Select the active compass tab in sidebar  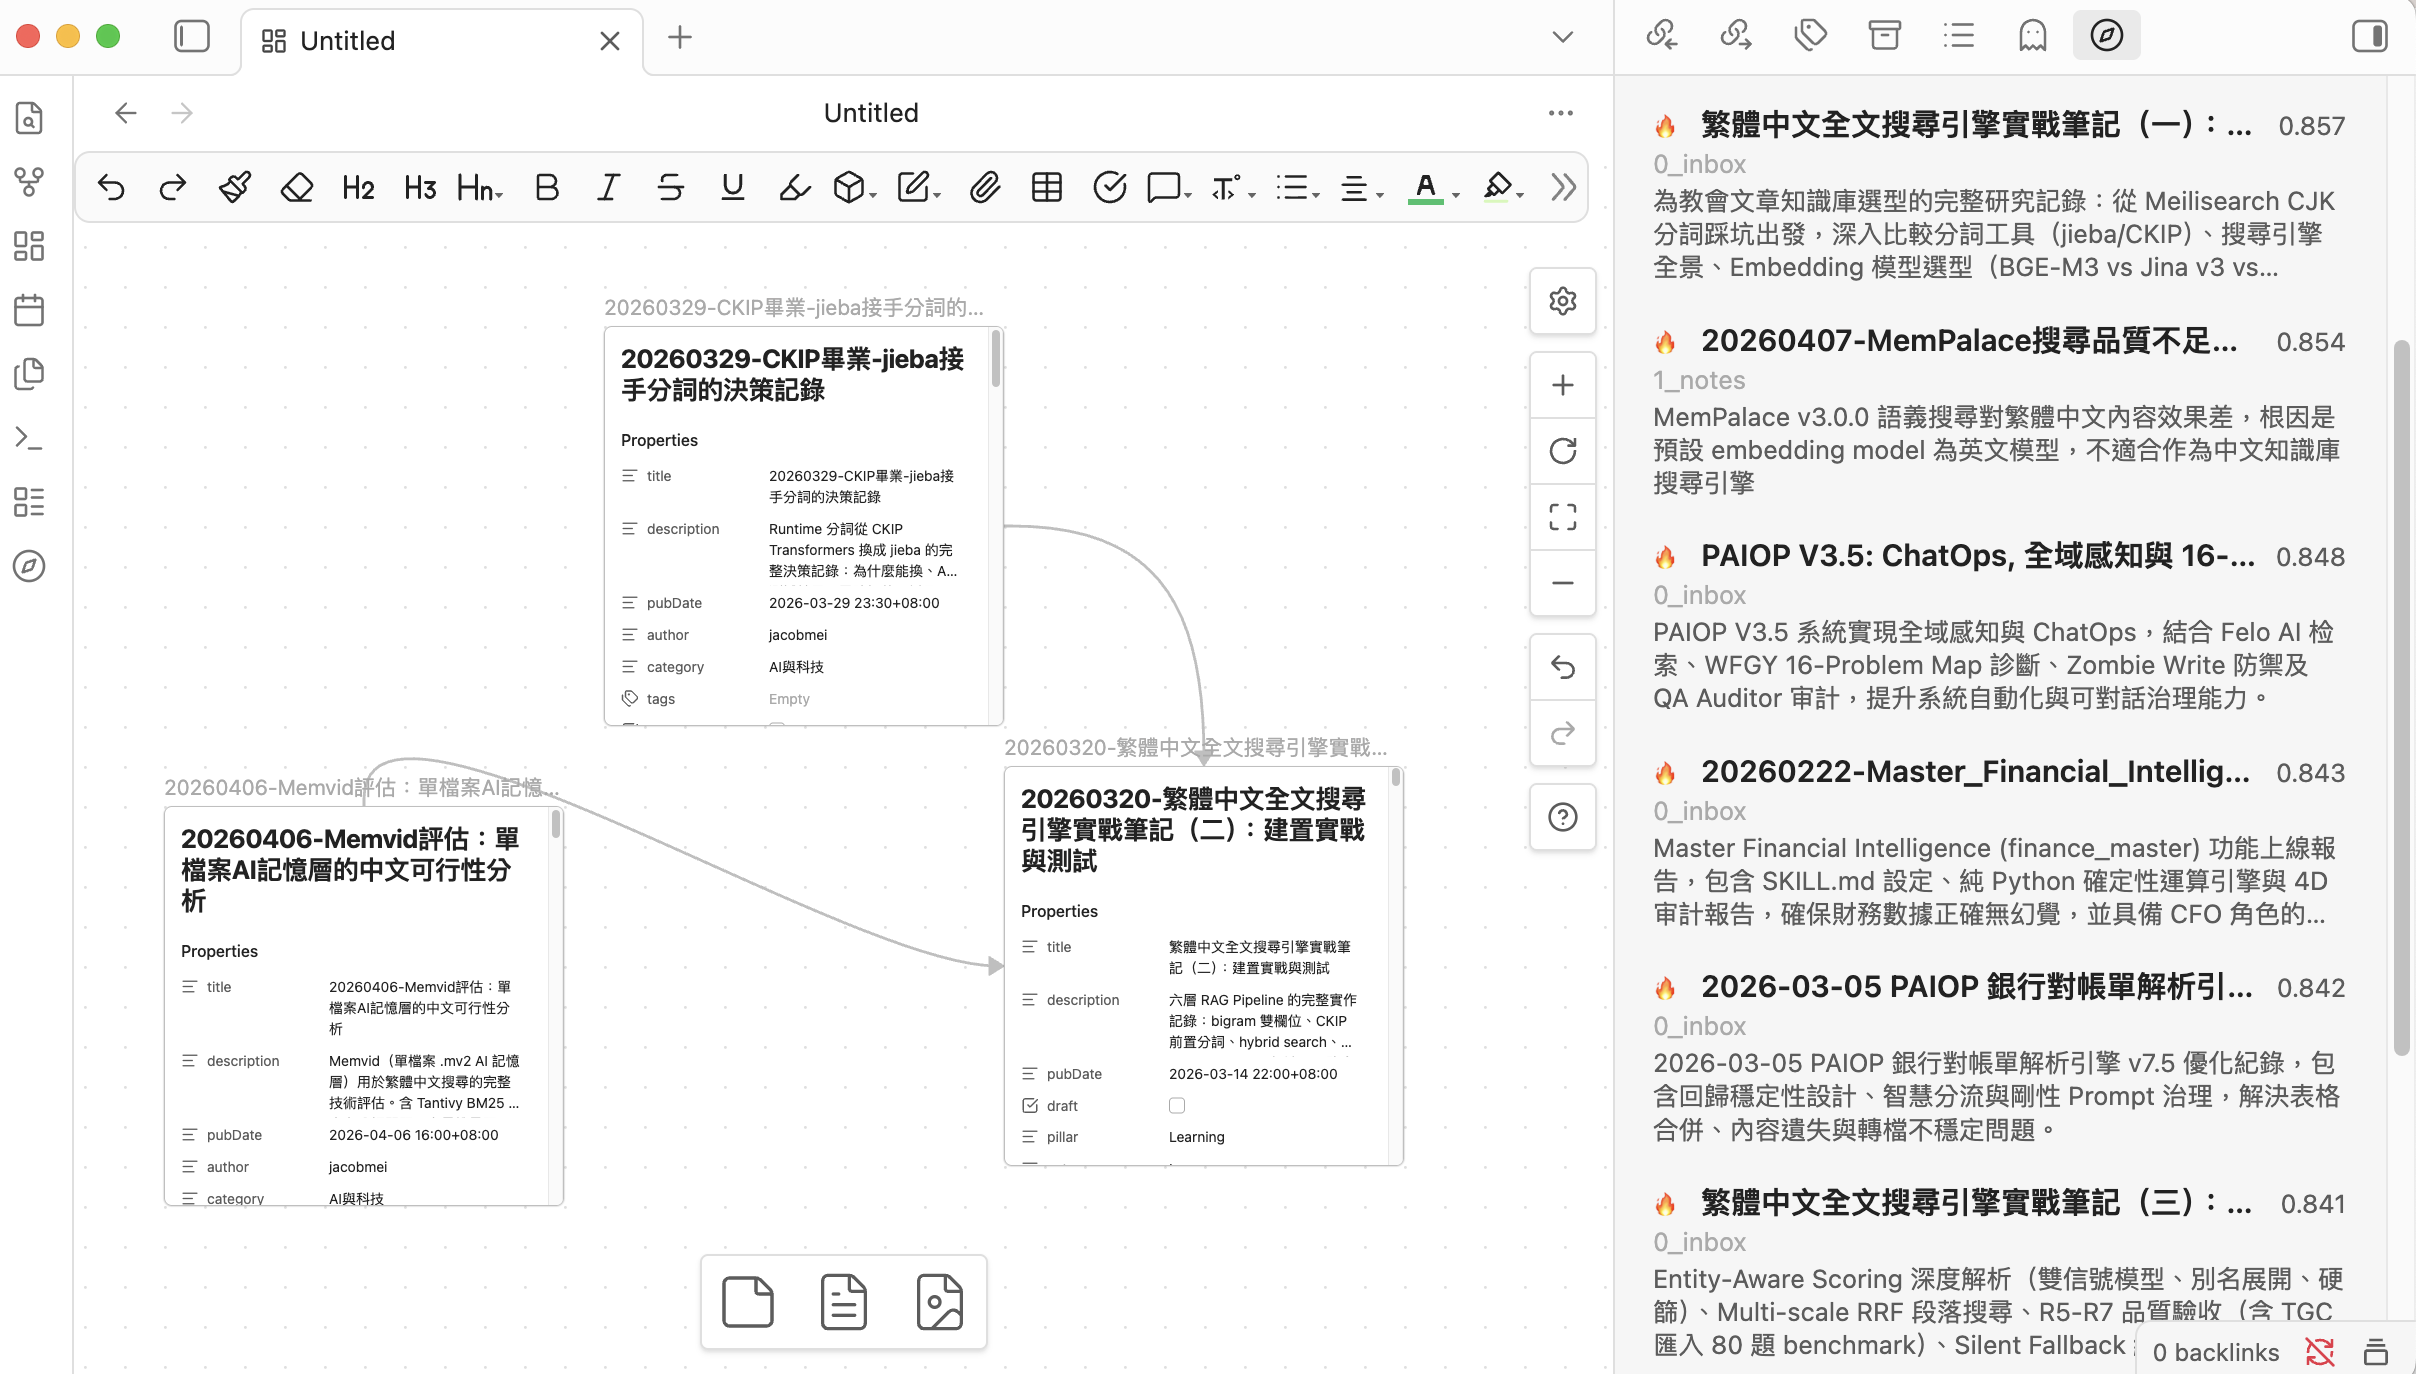[2106, 35]
